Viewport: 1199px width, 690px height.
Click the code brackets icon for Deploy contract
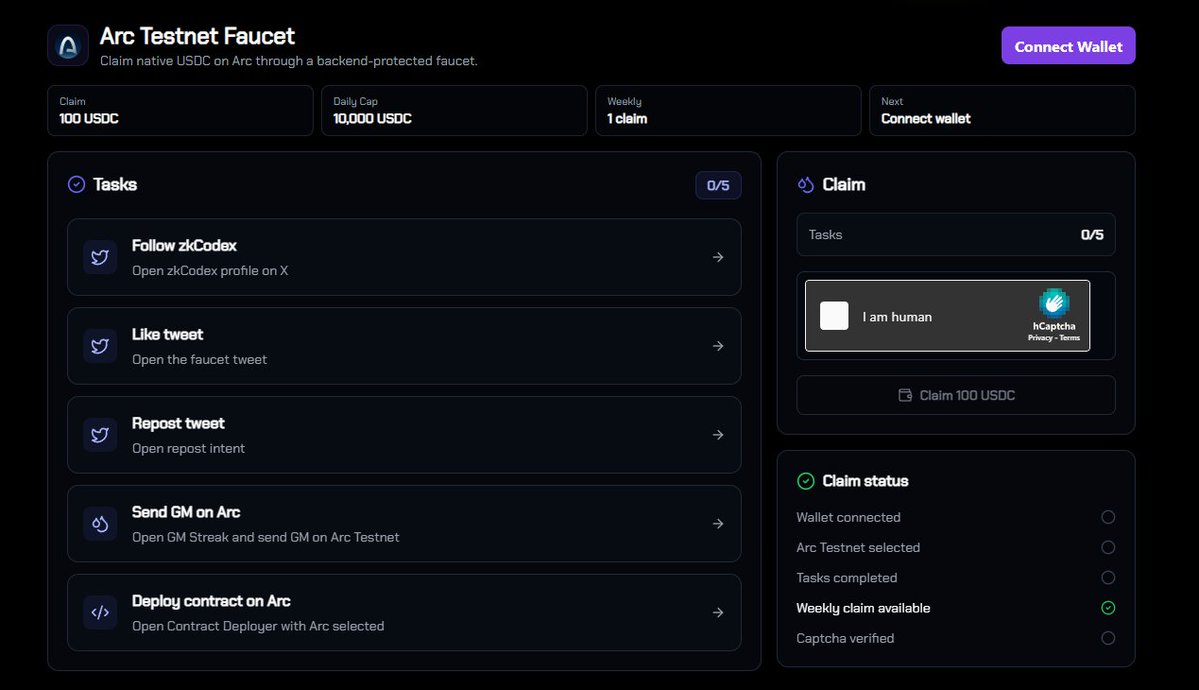click(x=100, y=612)
